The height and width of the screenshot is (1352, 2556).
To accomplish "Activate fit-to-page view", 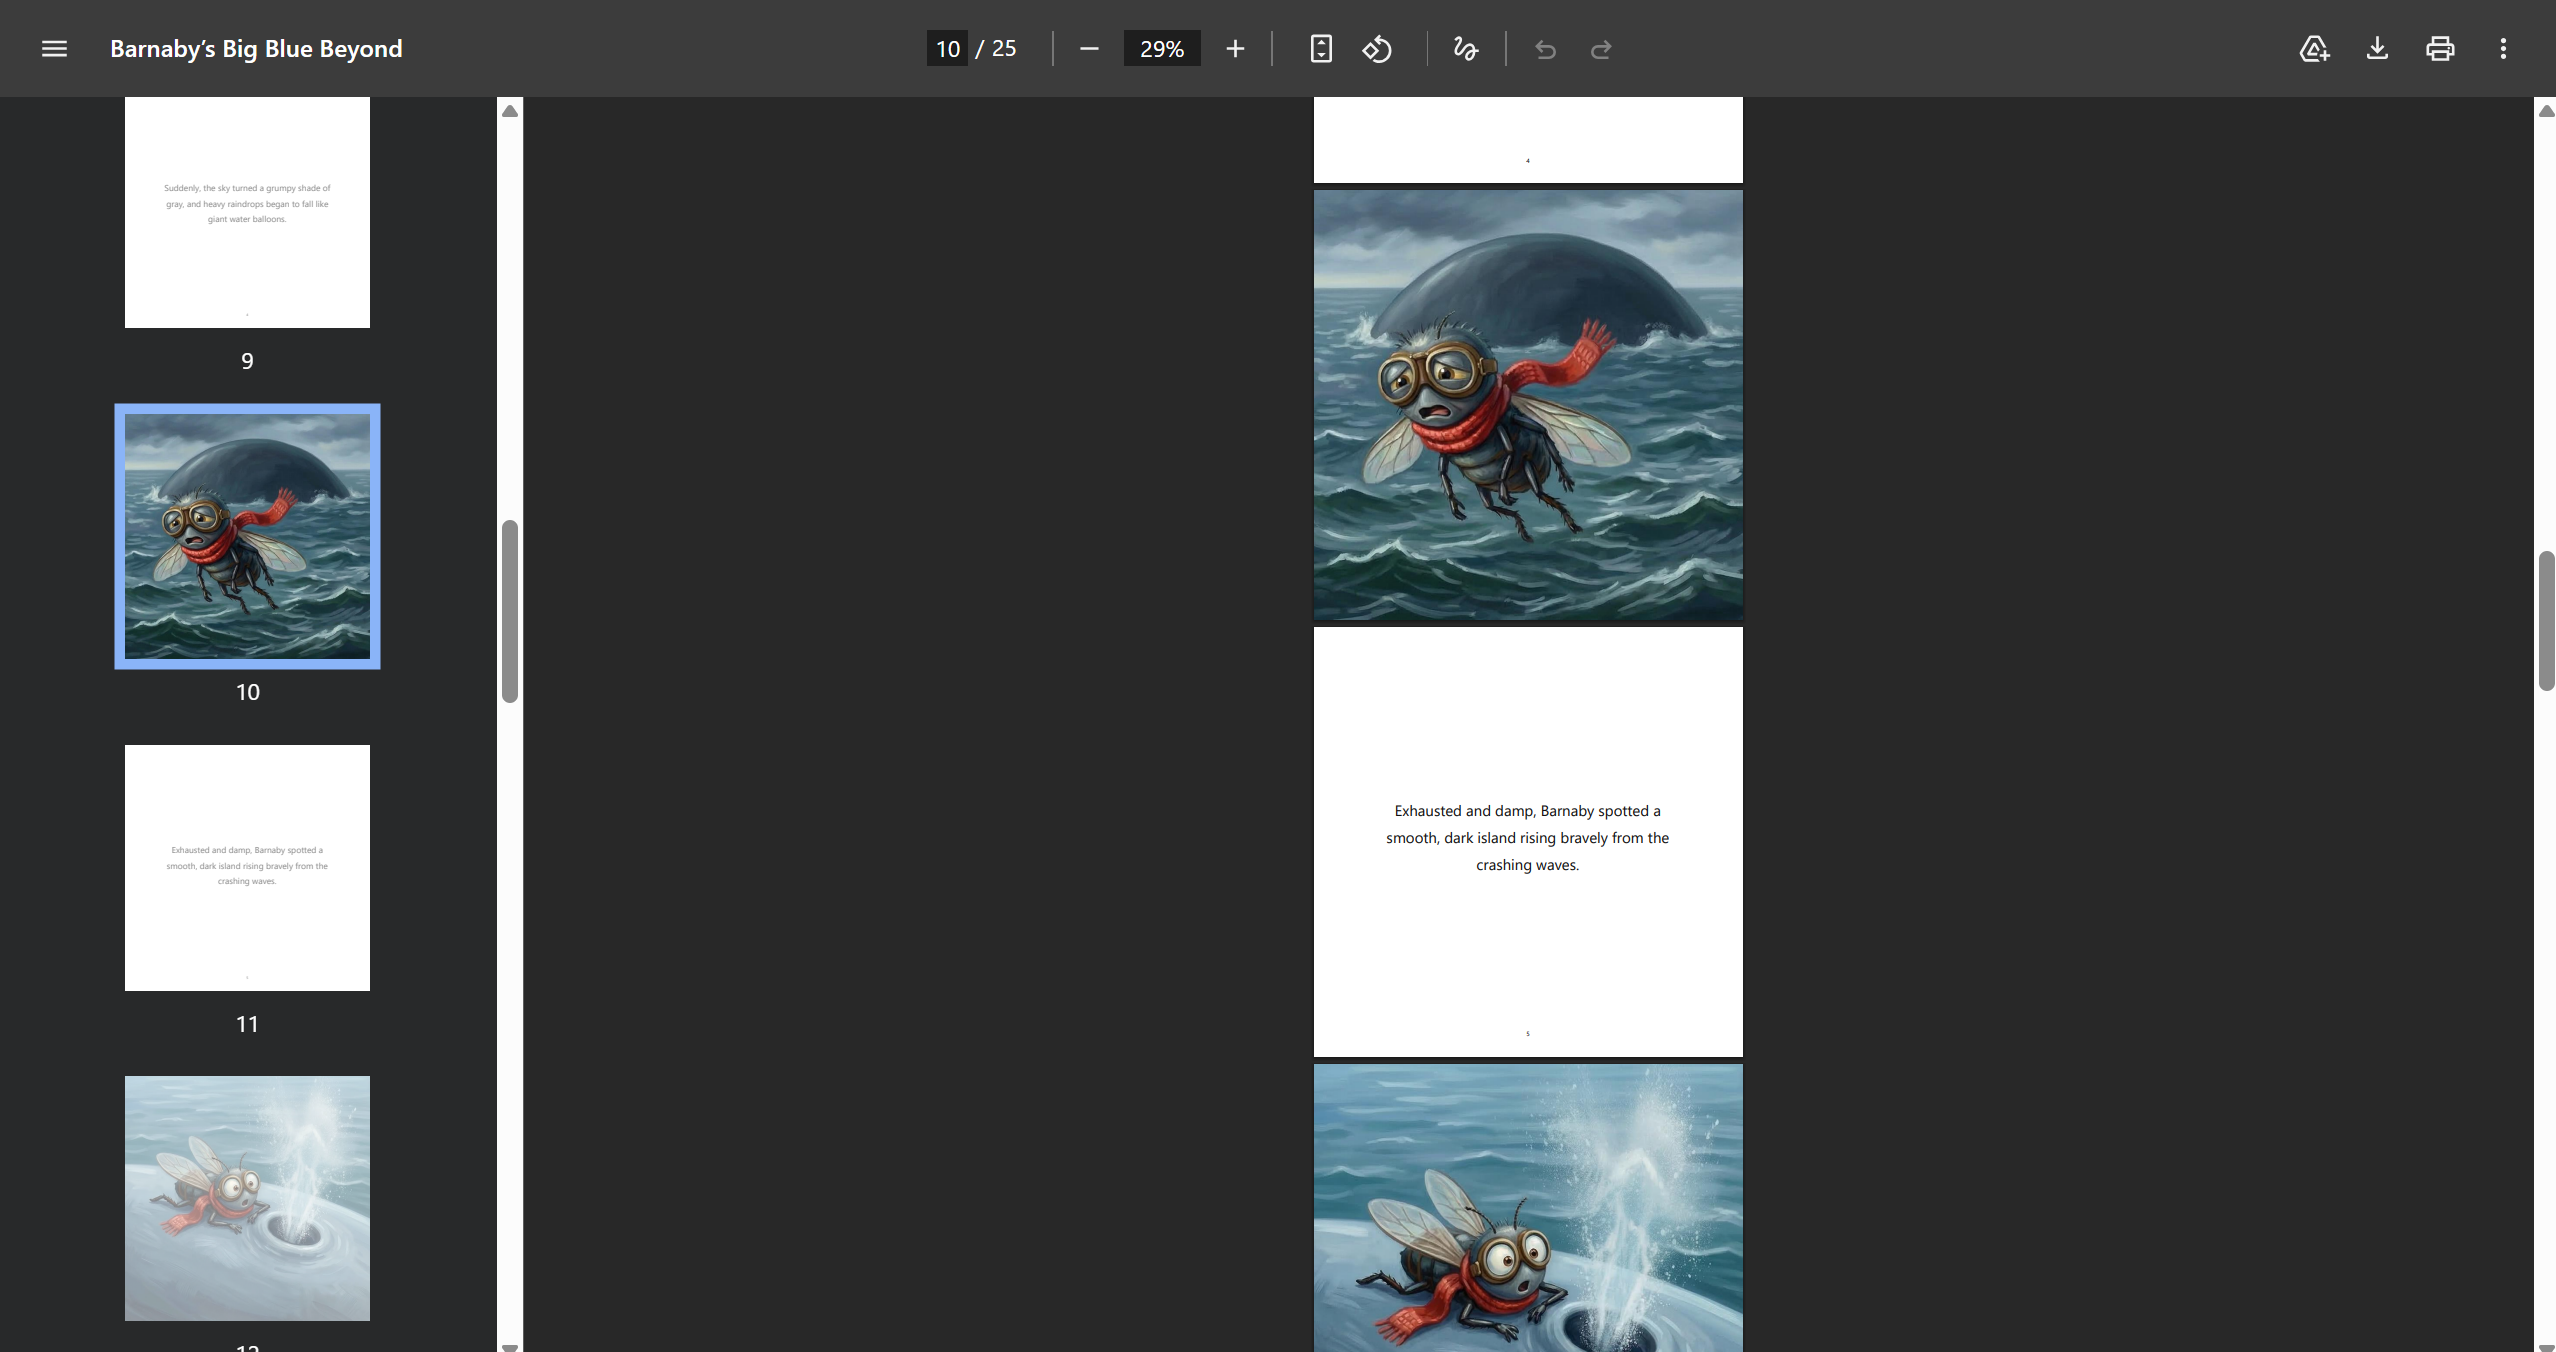I will click(x=1320, y=48).
